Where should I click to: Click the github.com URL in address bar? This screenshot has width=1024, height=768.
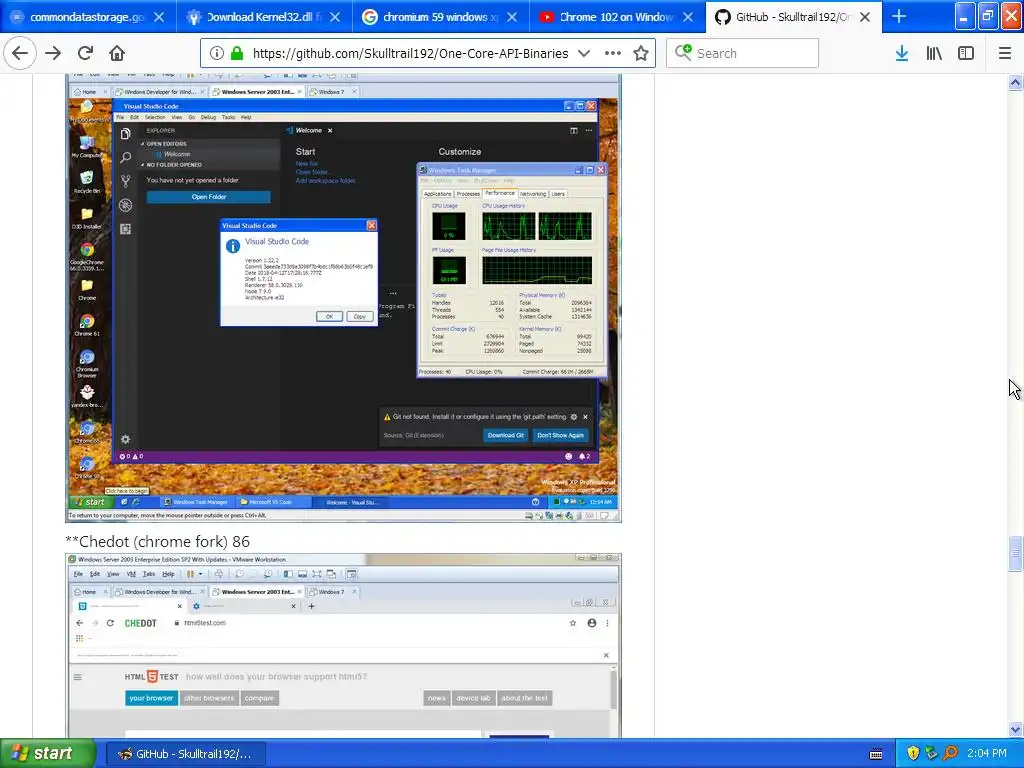tap(410, 54)
